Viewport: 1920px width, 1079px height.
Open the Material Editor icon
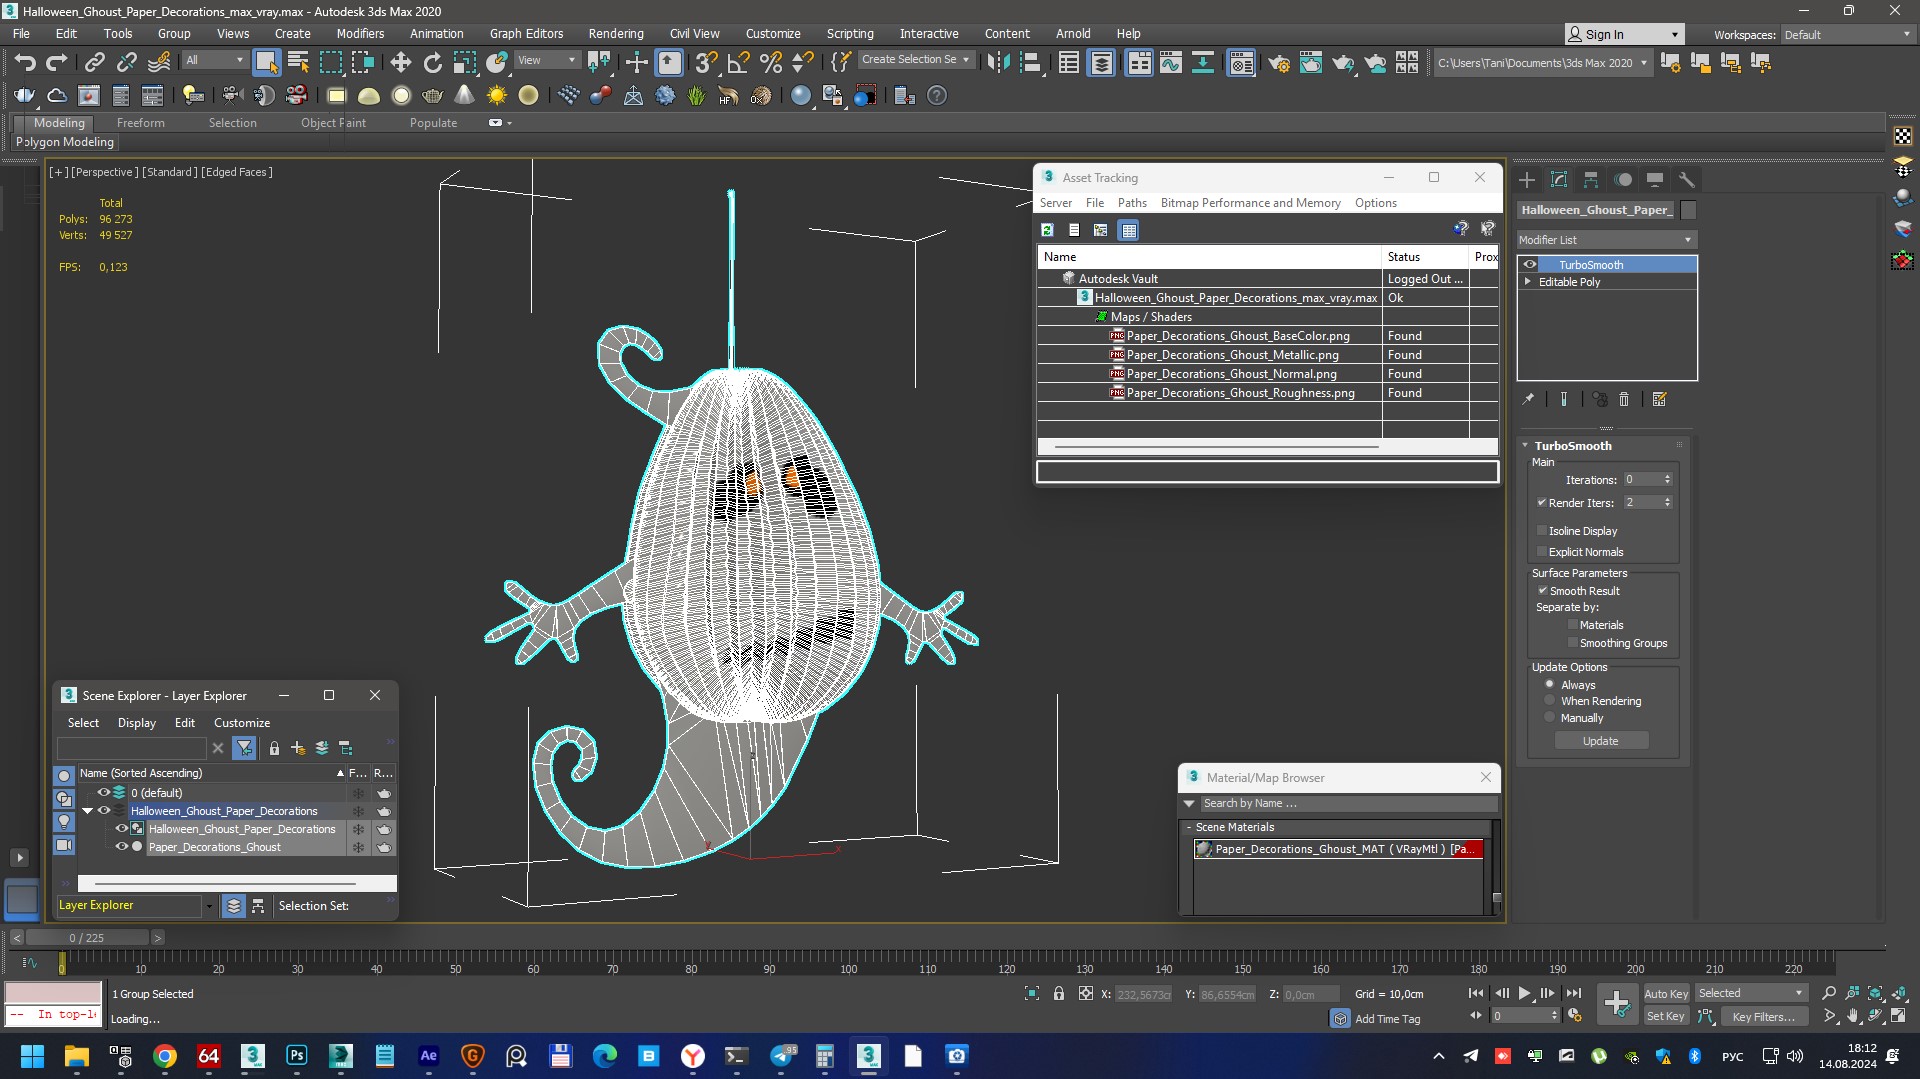(1241, 63)
